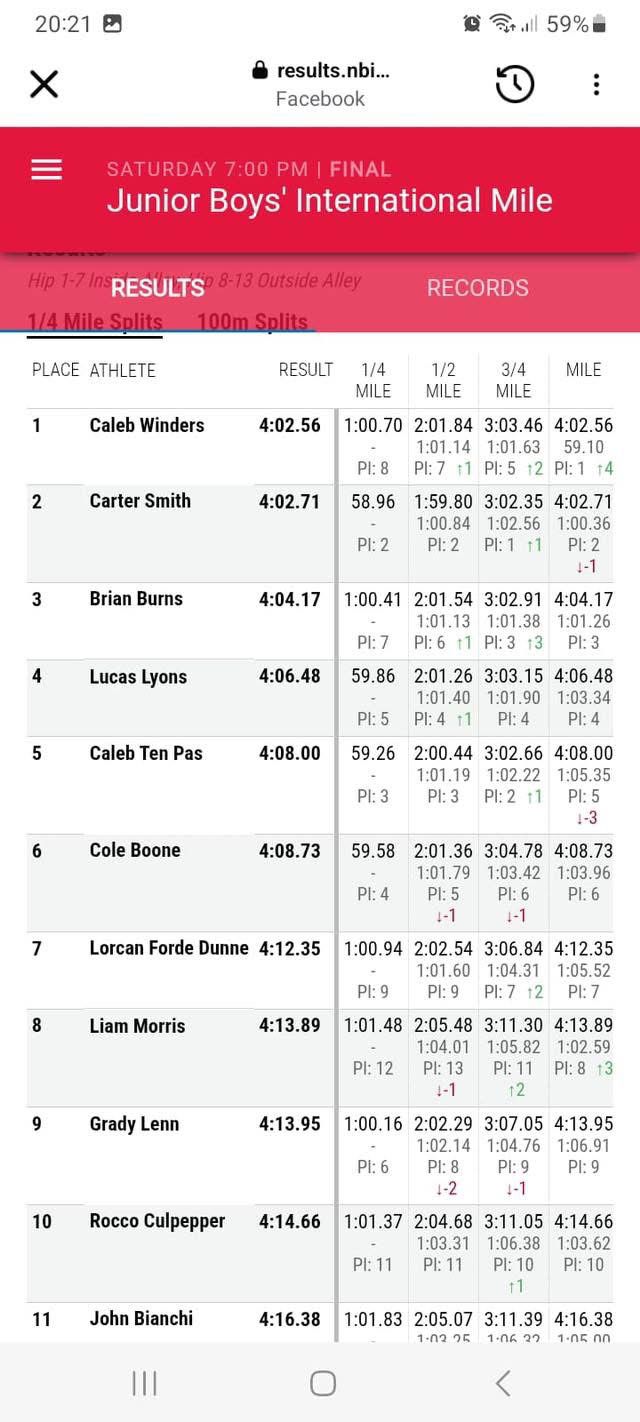This screenshot has width=640, height=1422.
Task: Open the three-dot browser options menu
Action: [x=596, y=84]
